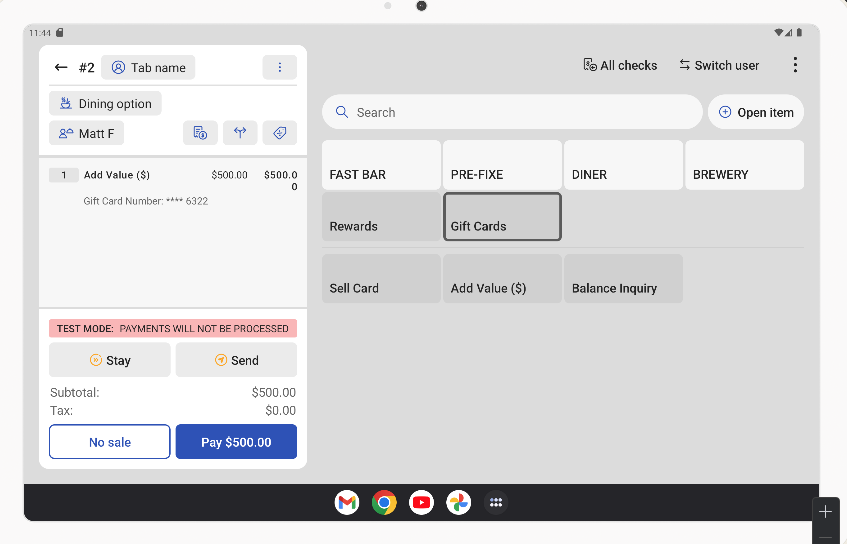Open YouTube from the dock
847x544 pixels.
tap(421, 502)
